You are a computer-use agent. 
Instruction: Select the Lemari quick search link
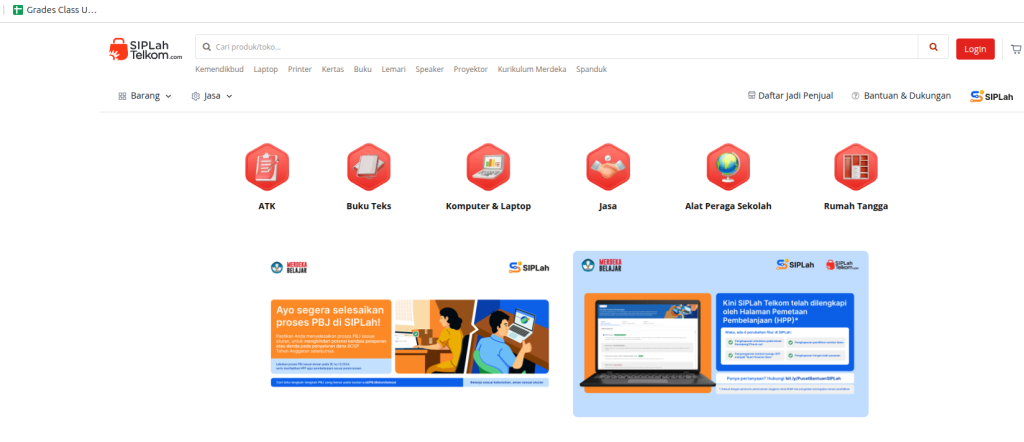[394, 69]
